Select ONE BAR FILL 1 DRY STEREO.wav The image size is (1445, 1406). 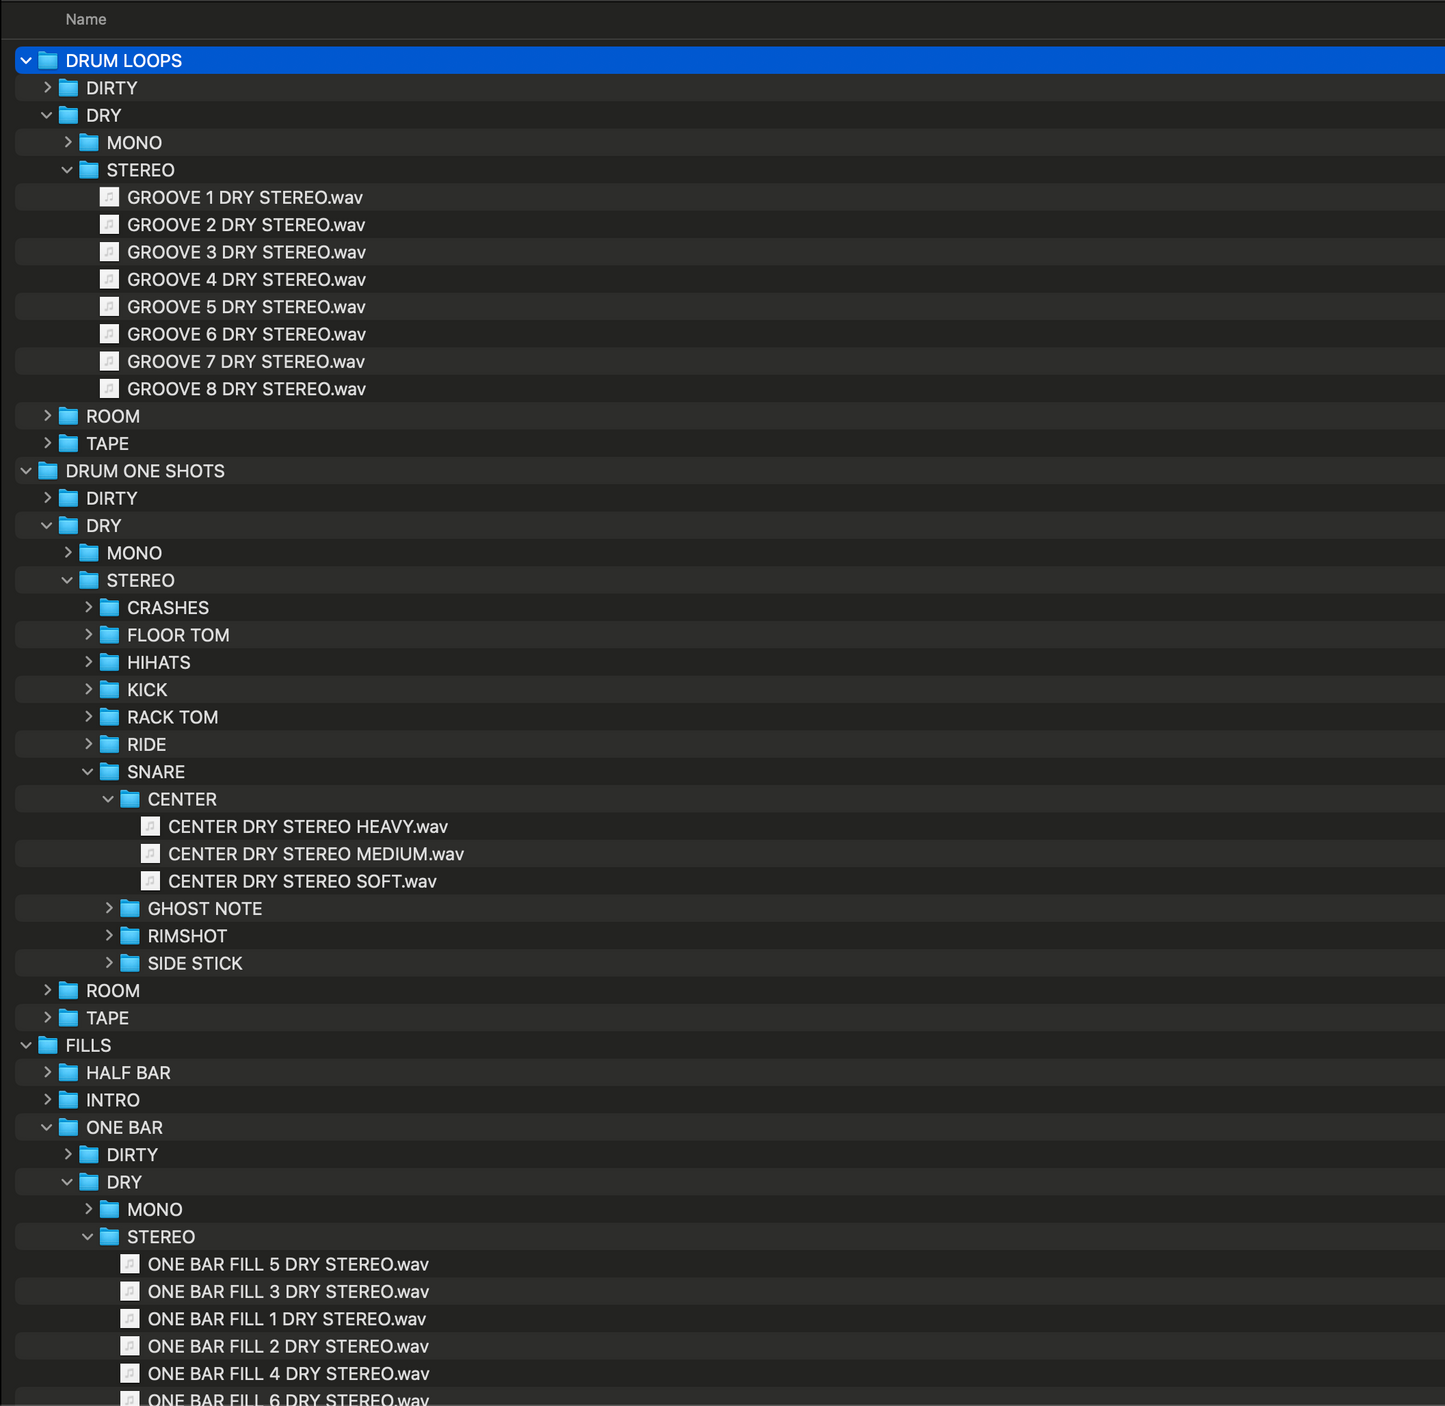click(x=286, y=1319)
